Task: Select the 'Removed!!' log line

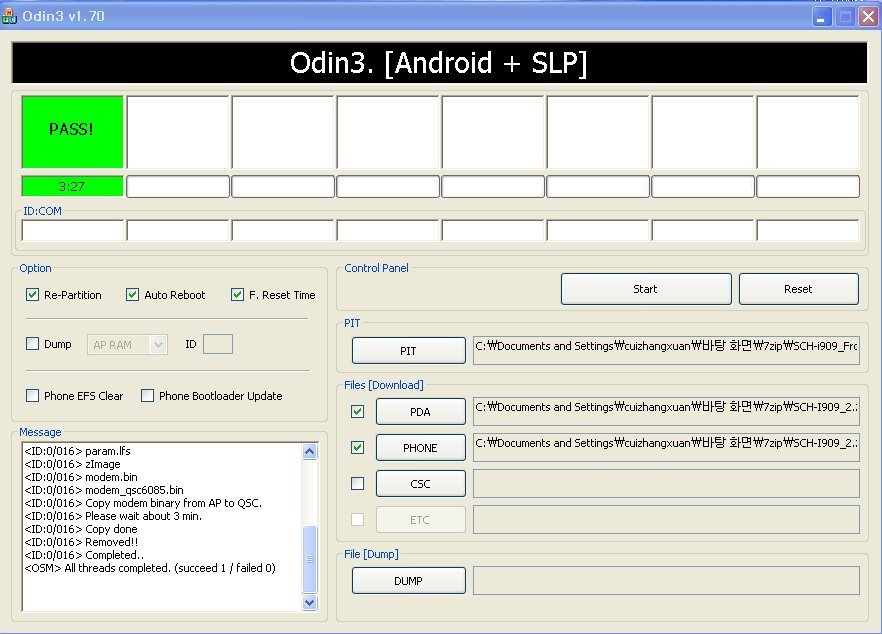Action: pos(82,542)
